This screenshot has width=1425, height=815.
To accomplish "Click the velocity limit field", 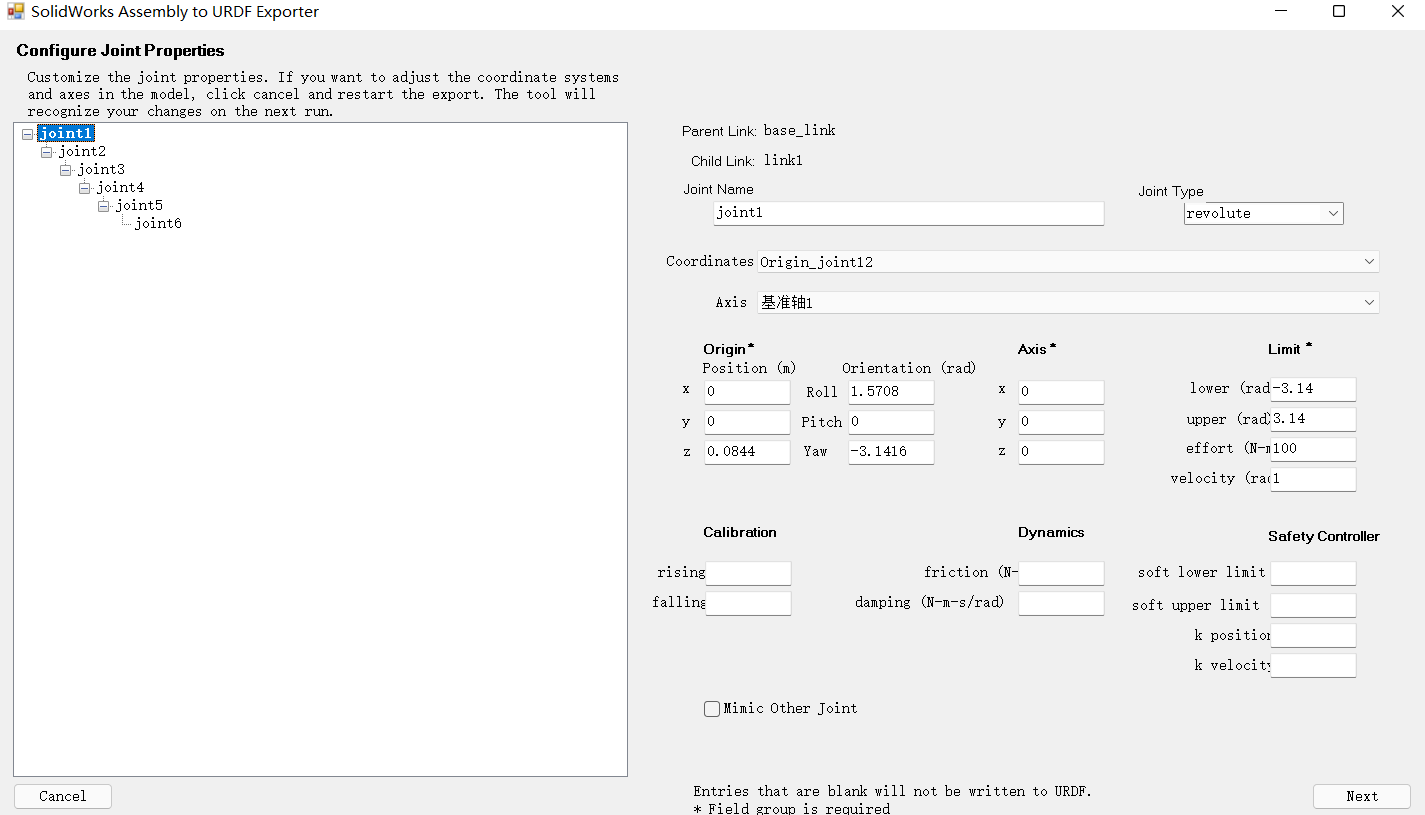I will point(1313,479).
